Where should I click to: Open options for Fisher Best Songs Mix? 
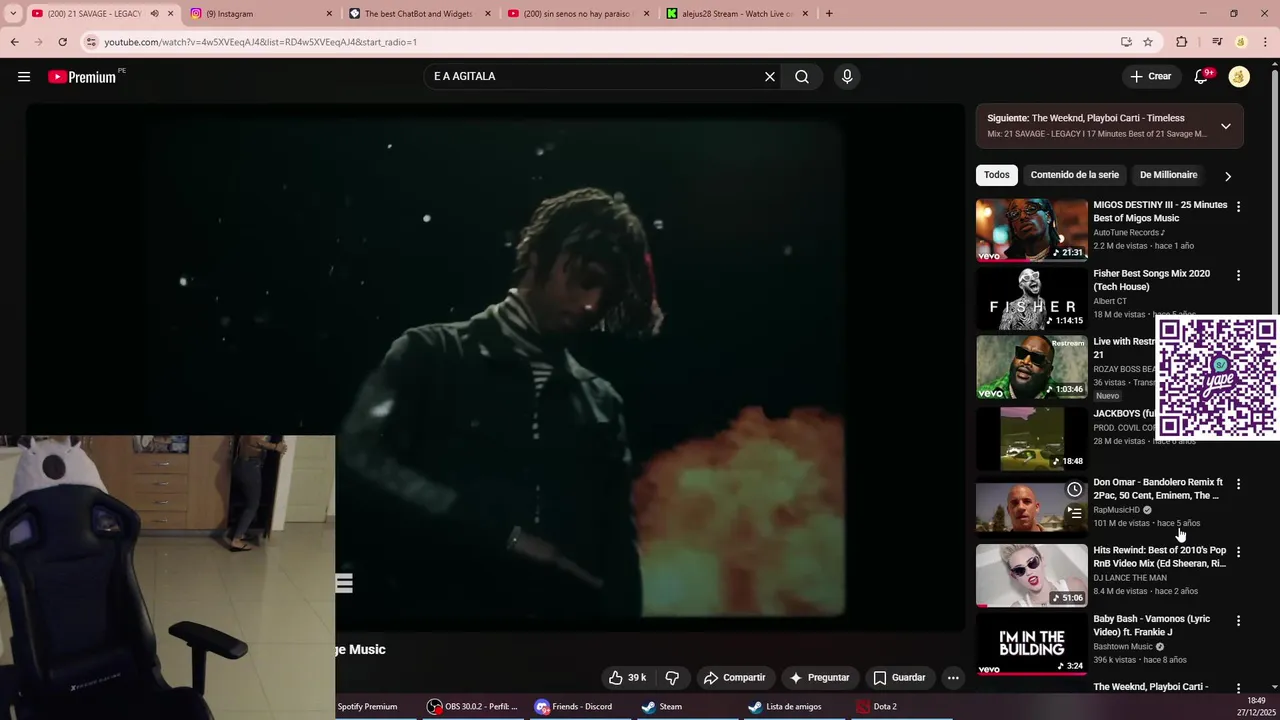pyautogui.click(x=1238, y=275)
